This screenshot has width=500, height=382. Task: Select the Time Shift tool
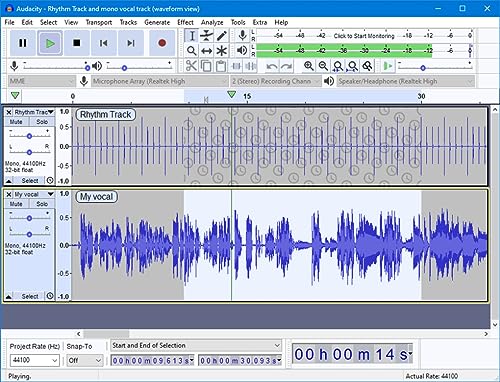[x=207, y=51]
